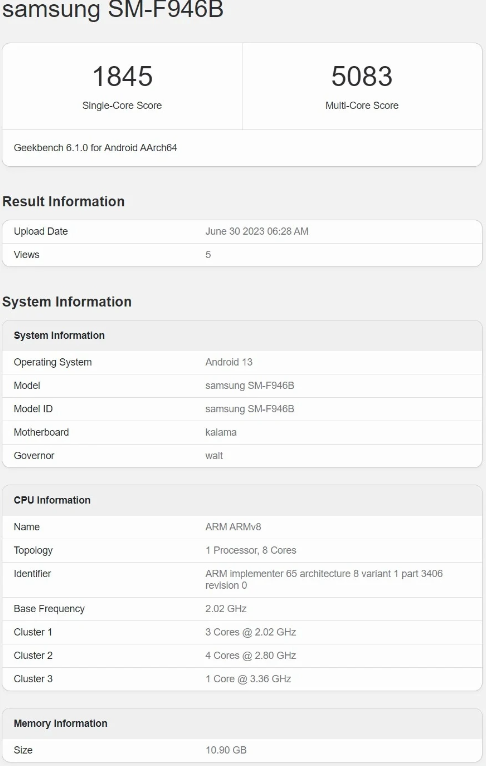The height and width of the screenshot is (766, 486).
Task: Click the Base Frequency value 2.02 GHz
Action: click(x=226, y=609)
